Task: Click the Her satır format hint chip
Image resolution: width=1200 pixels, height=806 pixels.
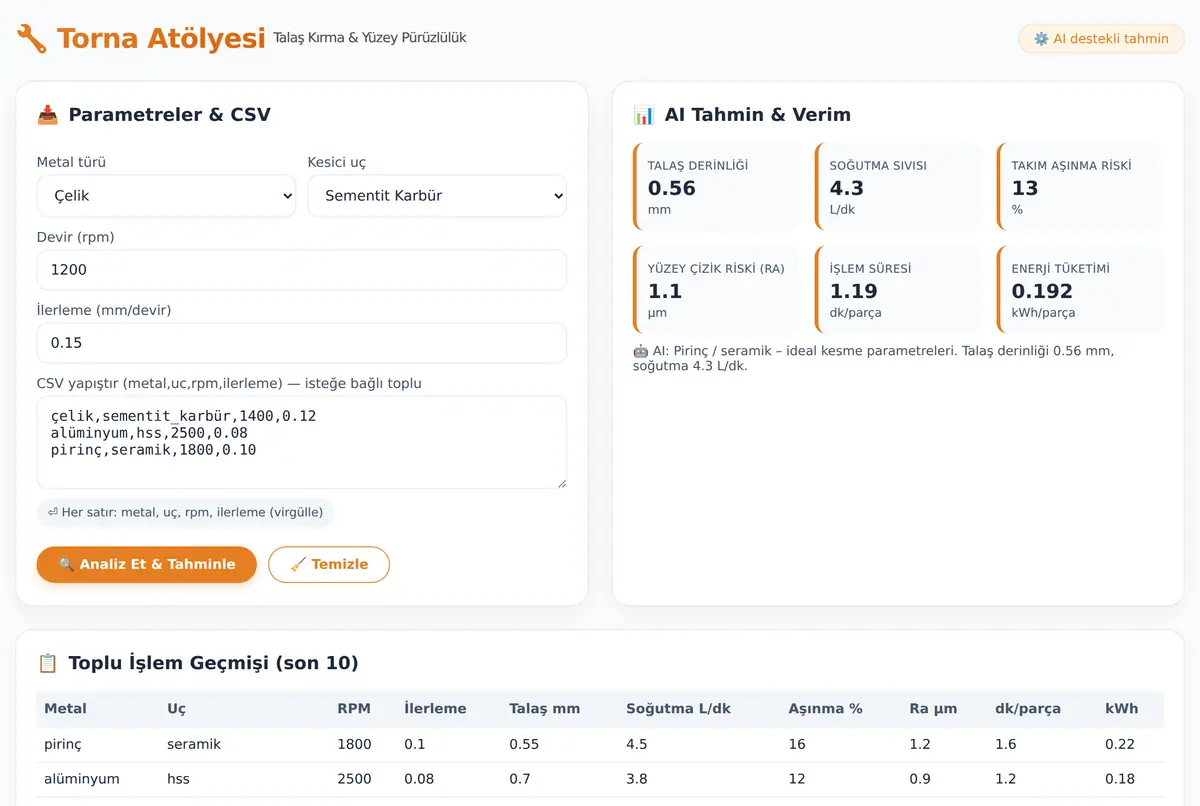Action: 186,512
